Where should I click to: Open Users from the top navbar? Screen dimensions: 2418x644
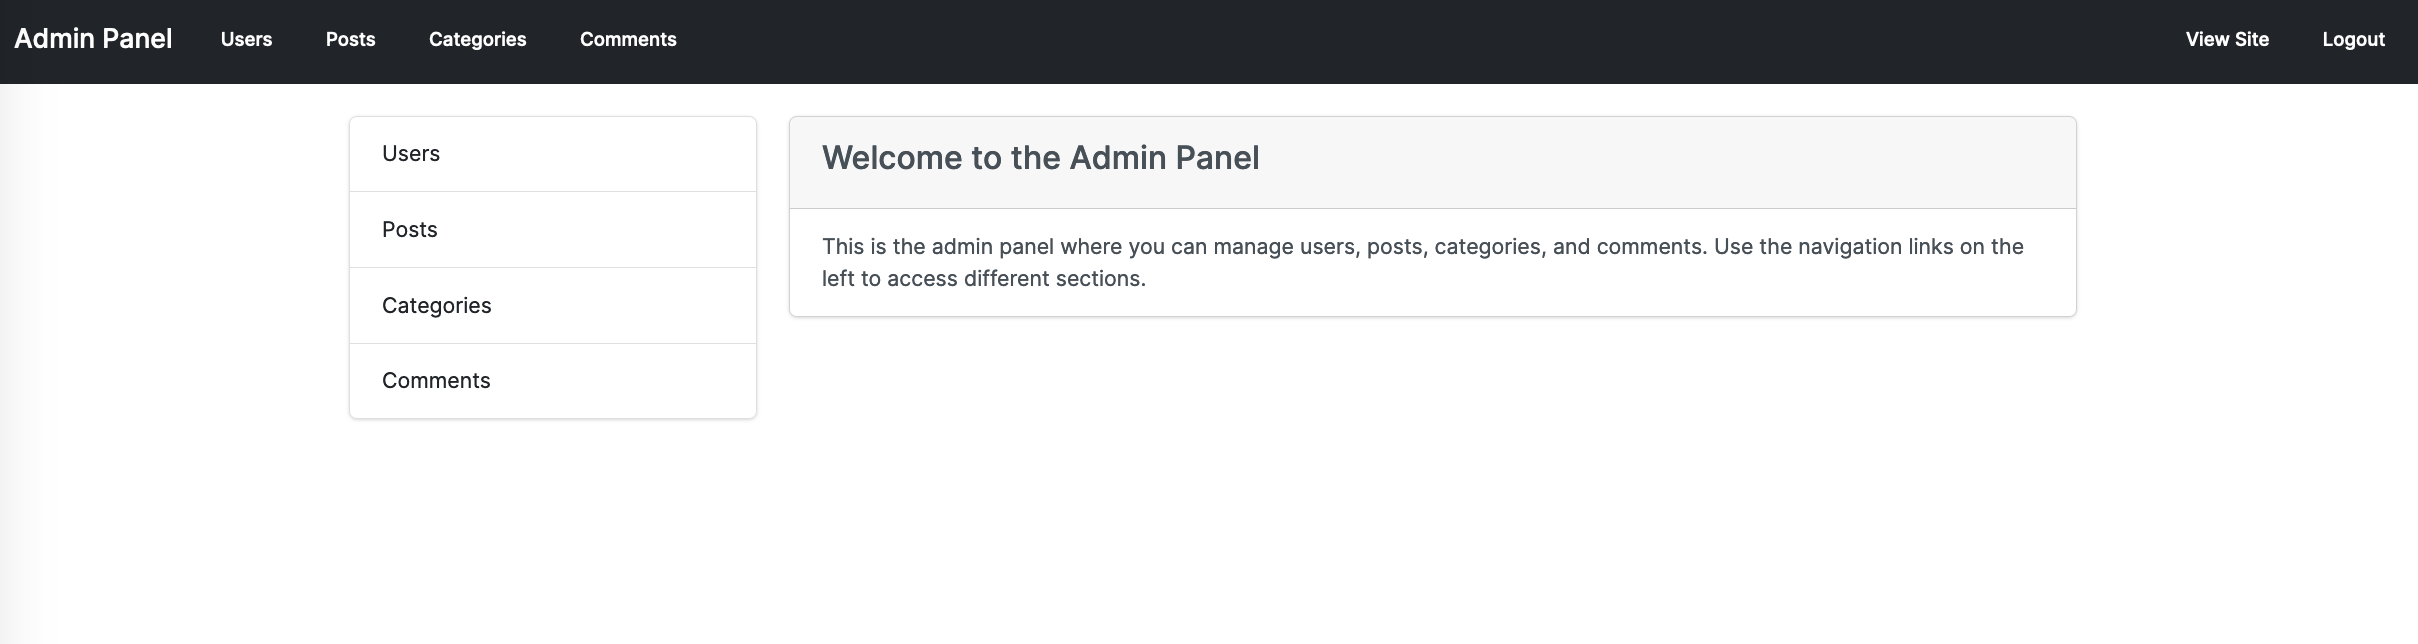(246, 39)
